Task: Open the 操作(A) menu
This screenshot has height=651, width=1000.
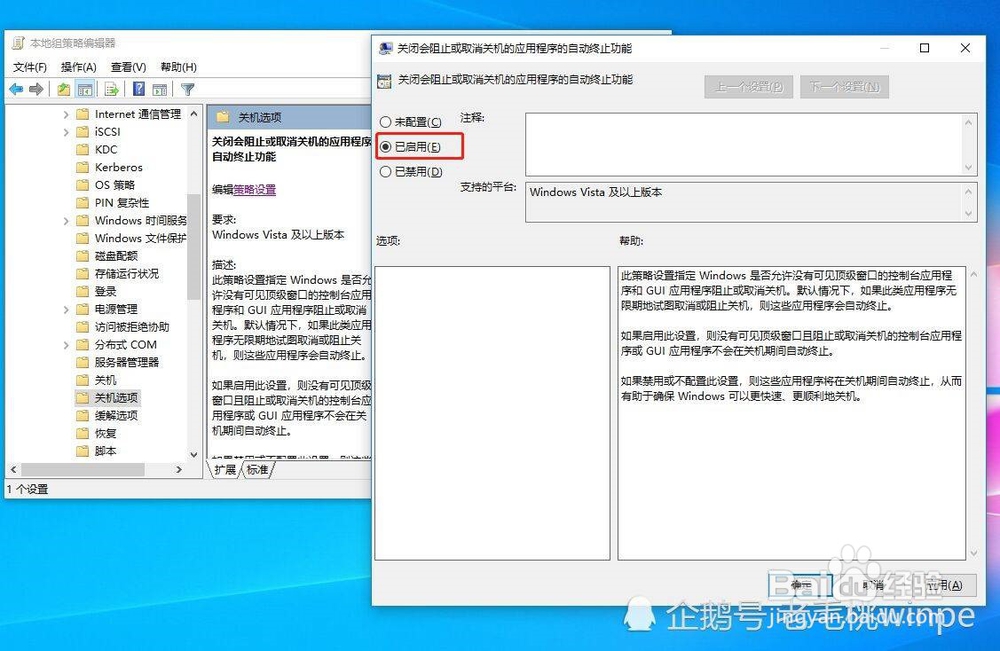Action: (x=78, y=67)
